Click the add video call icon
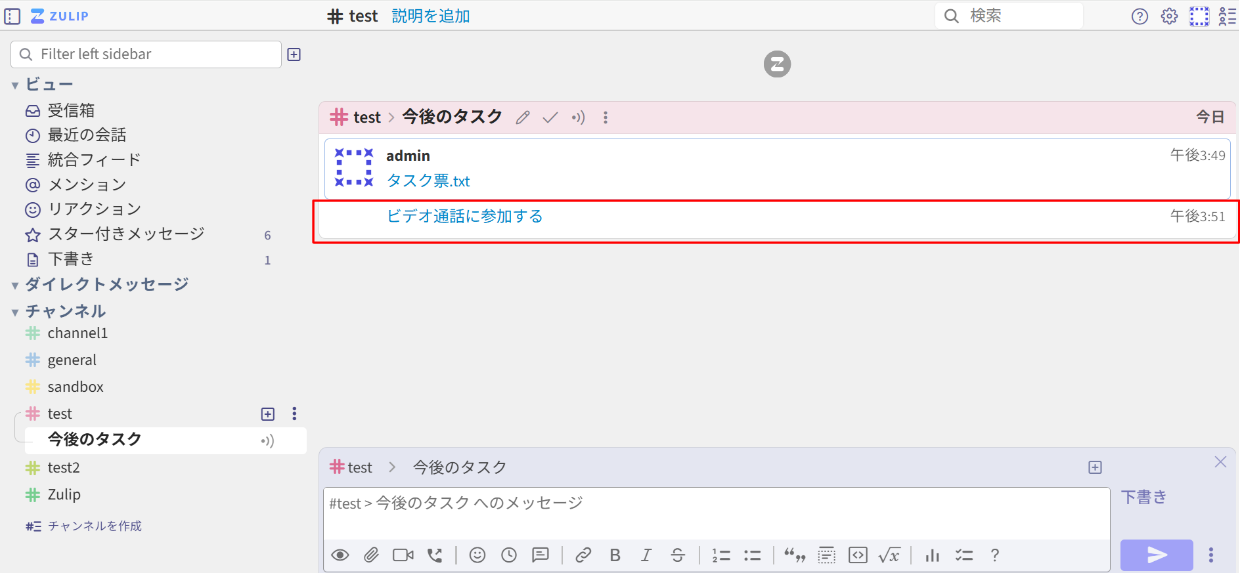Image resolution: width=1240 pixels, height=573 pixels. [403, 555]
